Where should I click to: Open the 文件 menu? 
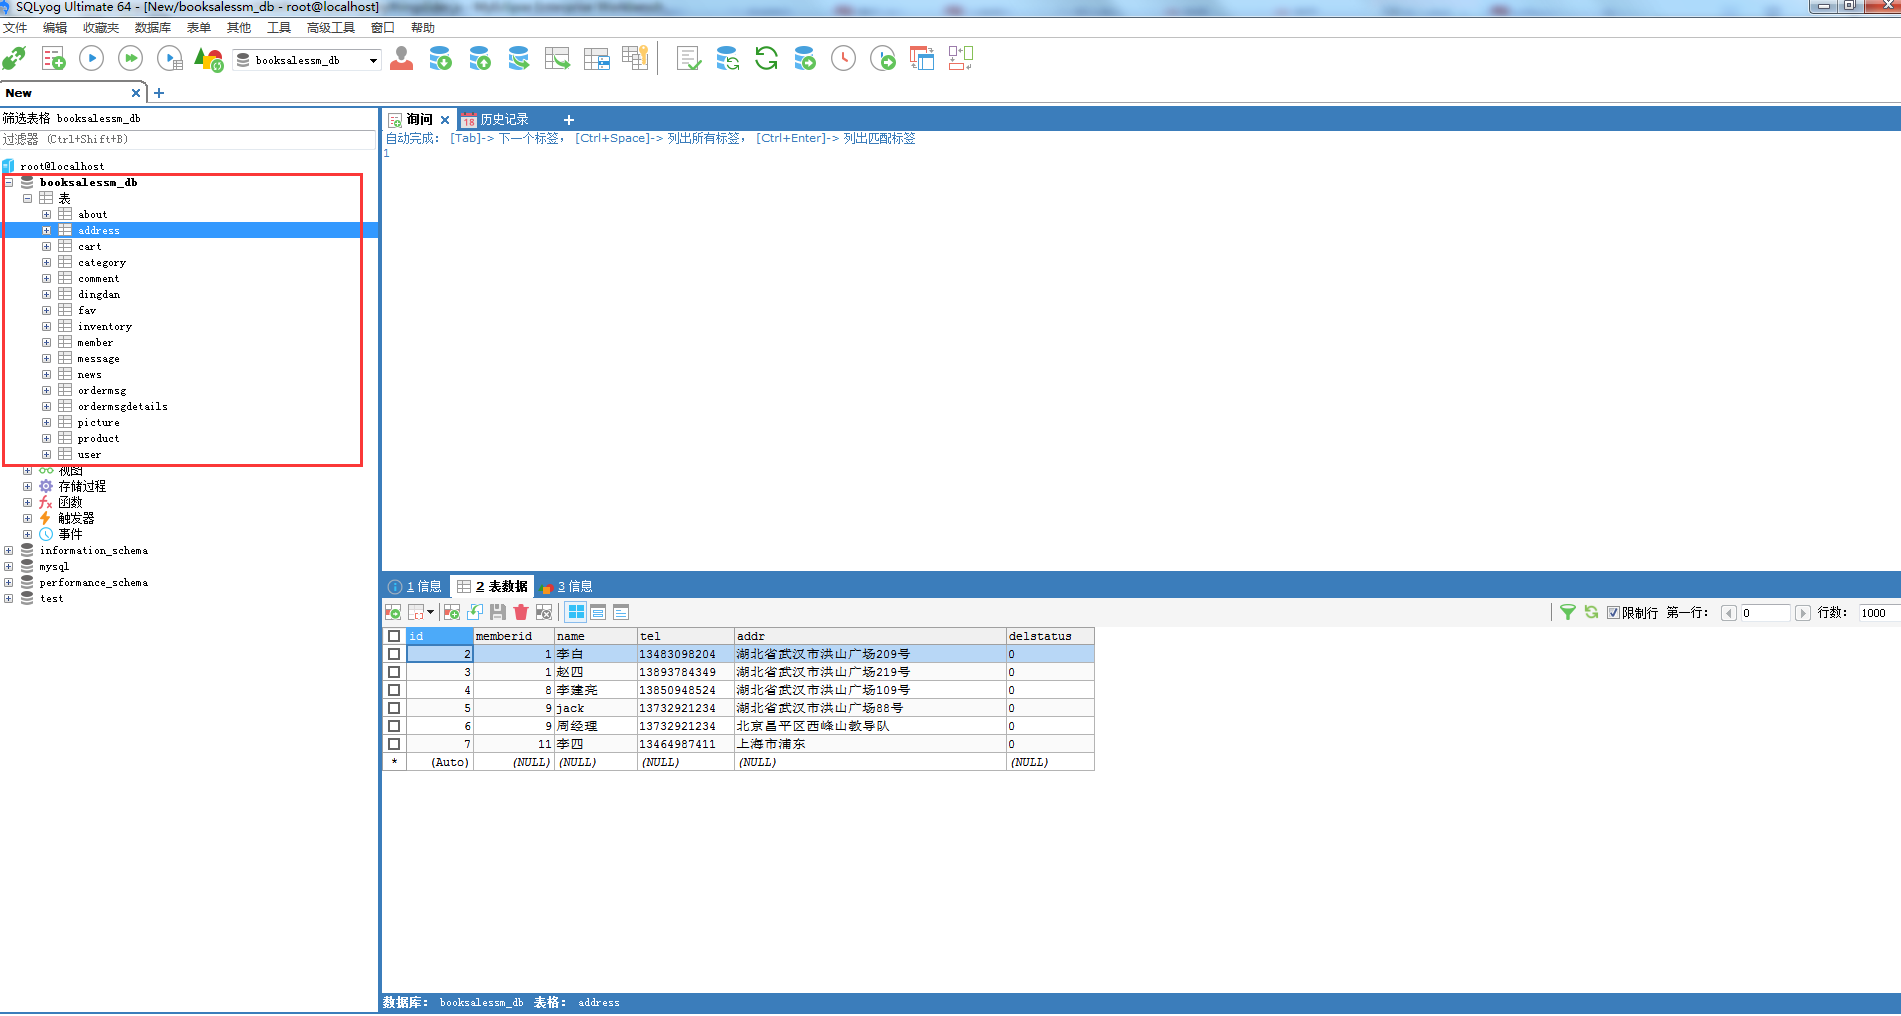[x=15, y=28]
